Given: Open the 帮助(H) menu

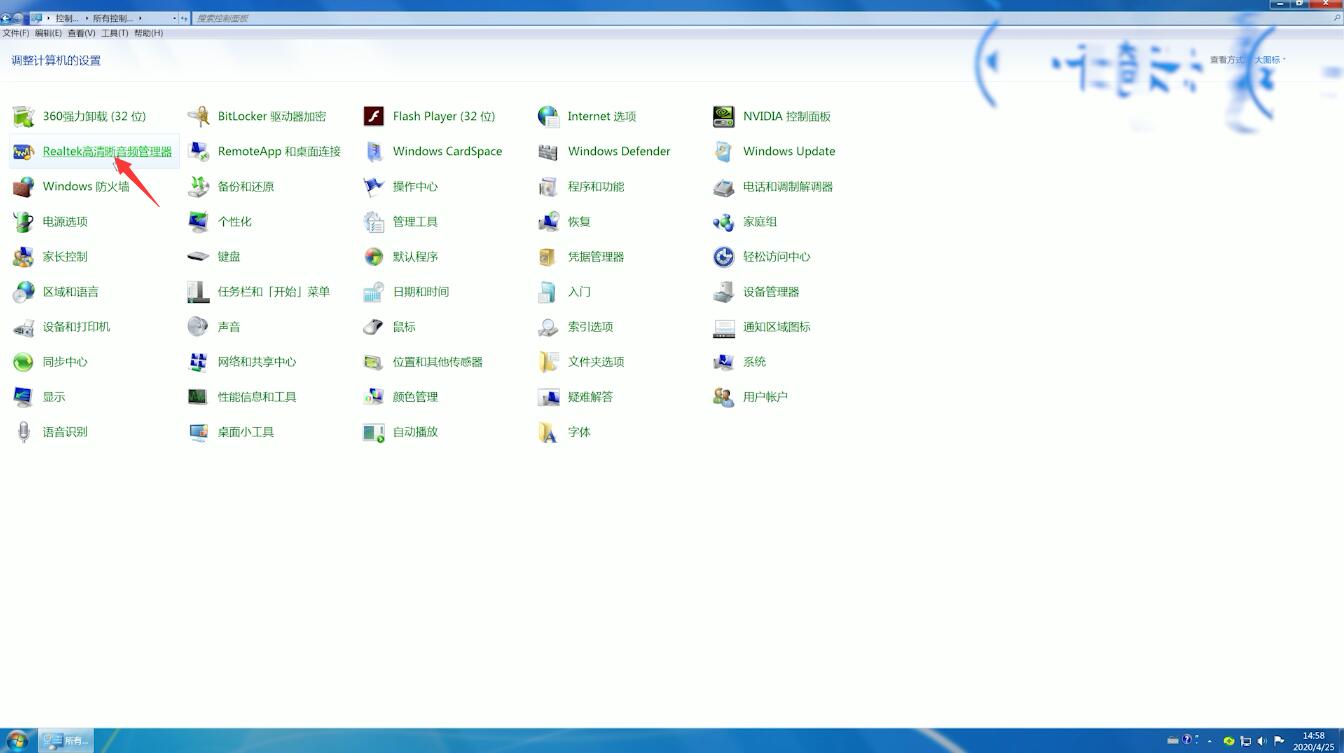Looking at the screenshot, I should point(148,34).
